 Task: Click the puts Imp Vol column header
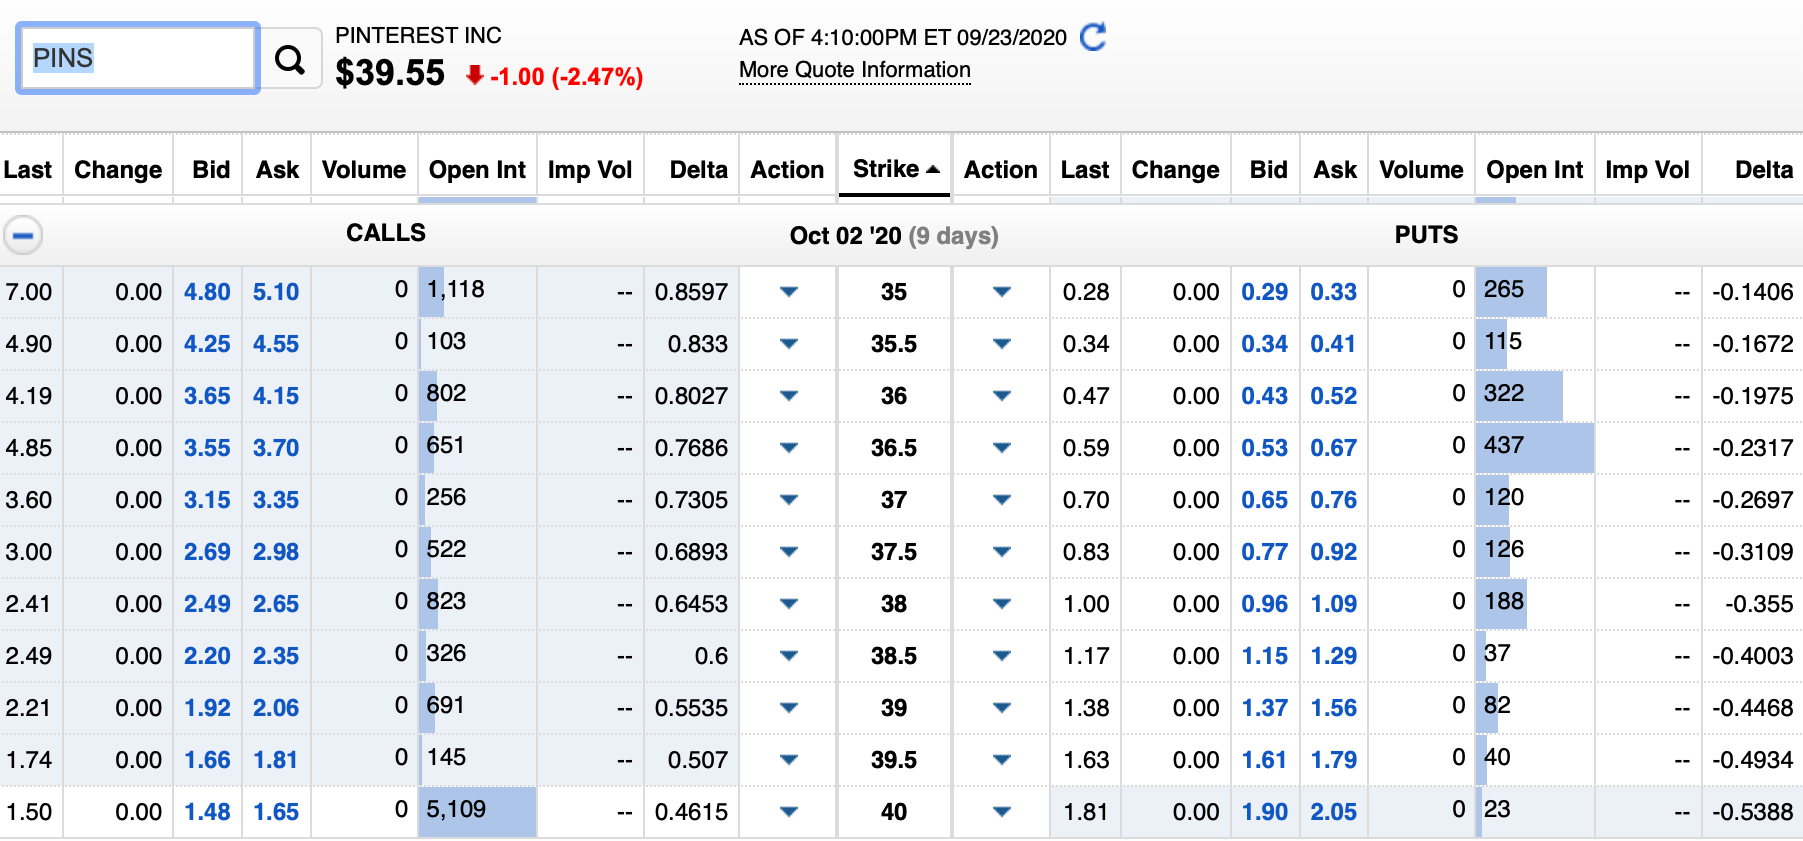[1647, 170]
